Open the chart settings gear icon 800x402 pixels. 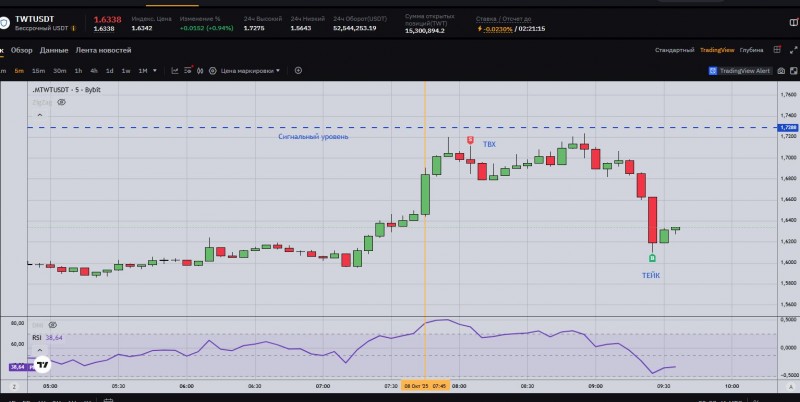[213, 71]
